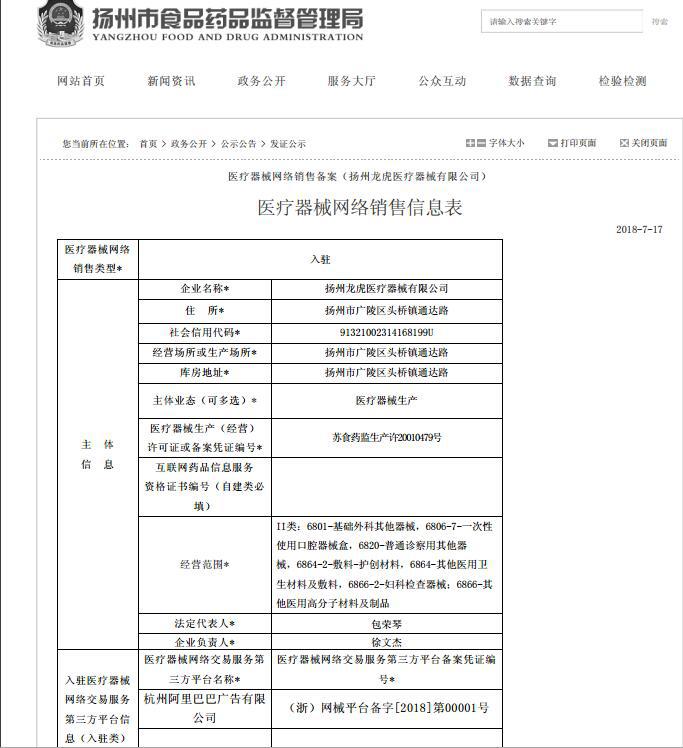
Task: Click the license number 苏食药监生产许20010479号
Action: pyautogui.click(x=386, y=437)
